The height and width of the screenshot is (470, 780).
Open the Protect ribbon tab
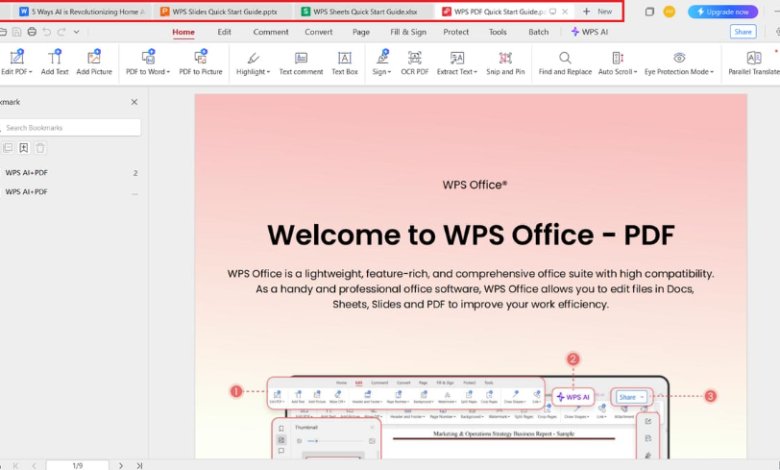[x=456, y=32]
